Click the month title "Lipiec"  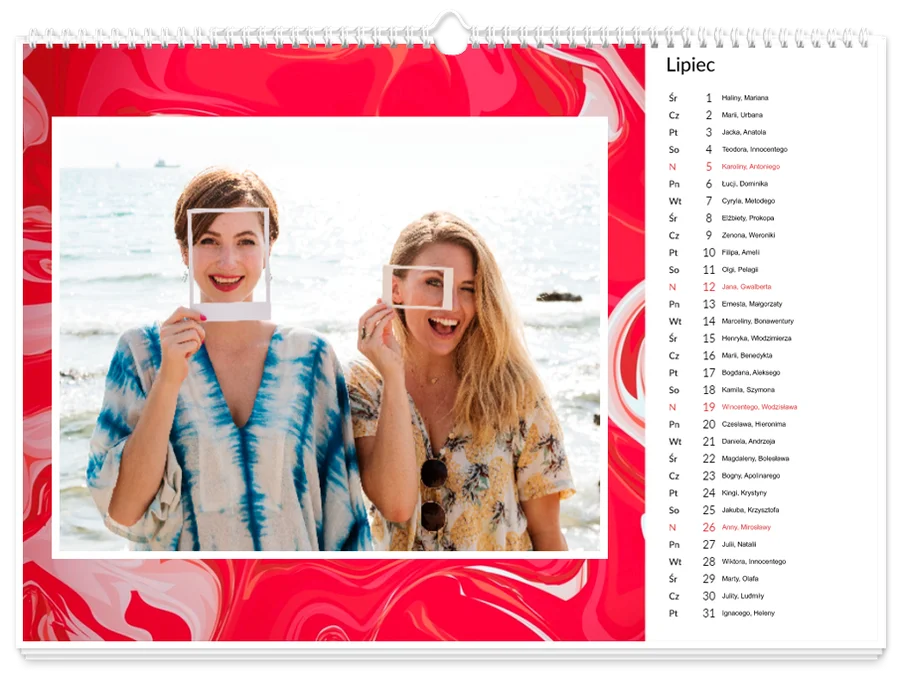pos(690,65)
